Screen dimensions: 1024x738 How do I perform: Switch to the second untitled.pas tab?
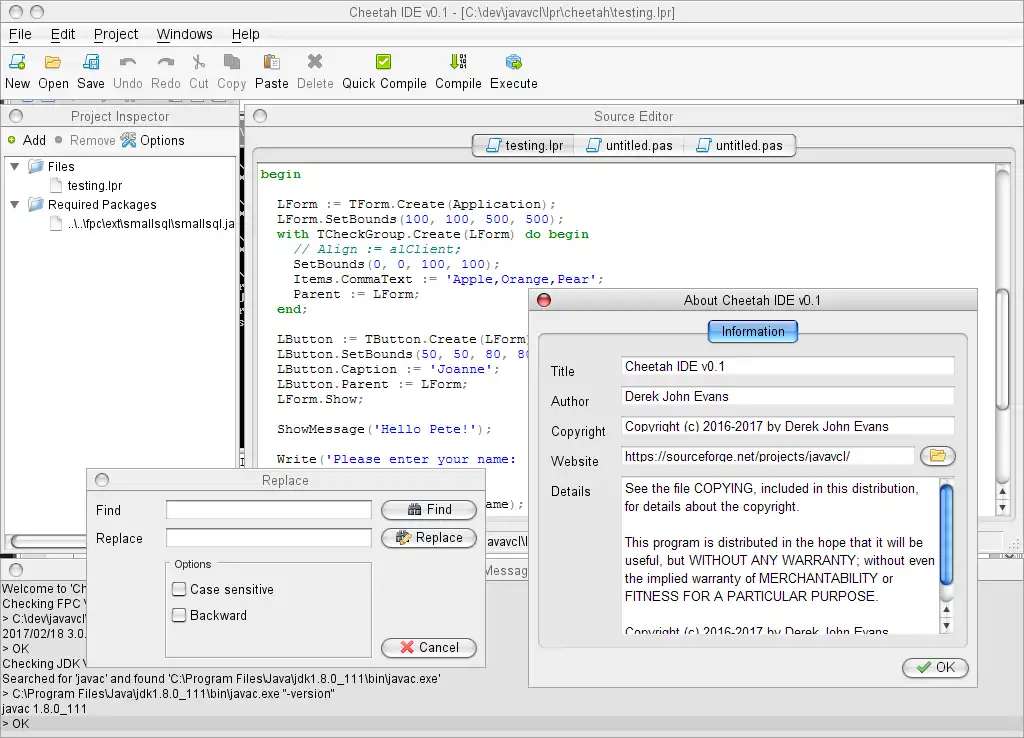coord(739,146)
